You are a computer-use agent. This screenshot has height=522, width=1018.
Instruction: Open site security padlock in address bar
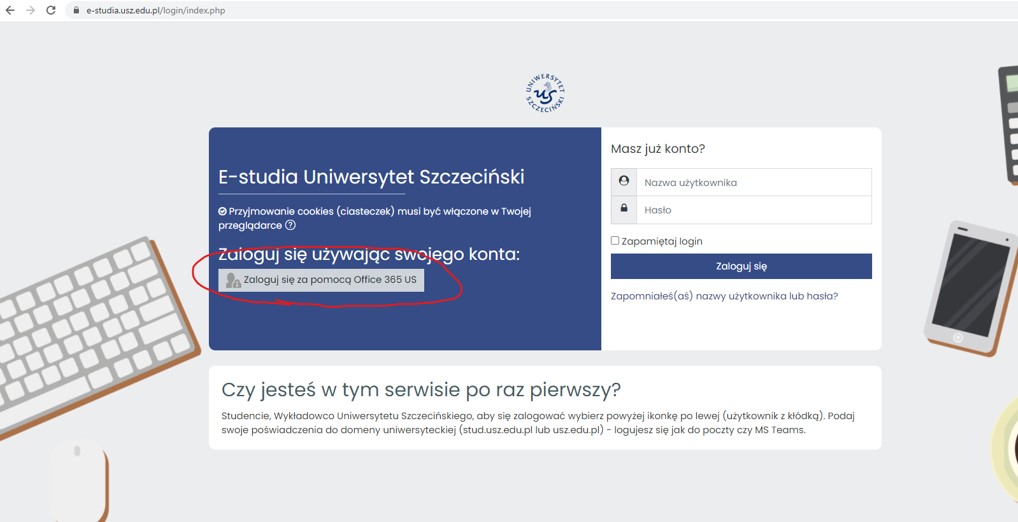point(75,10)
